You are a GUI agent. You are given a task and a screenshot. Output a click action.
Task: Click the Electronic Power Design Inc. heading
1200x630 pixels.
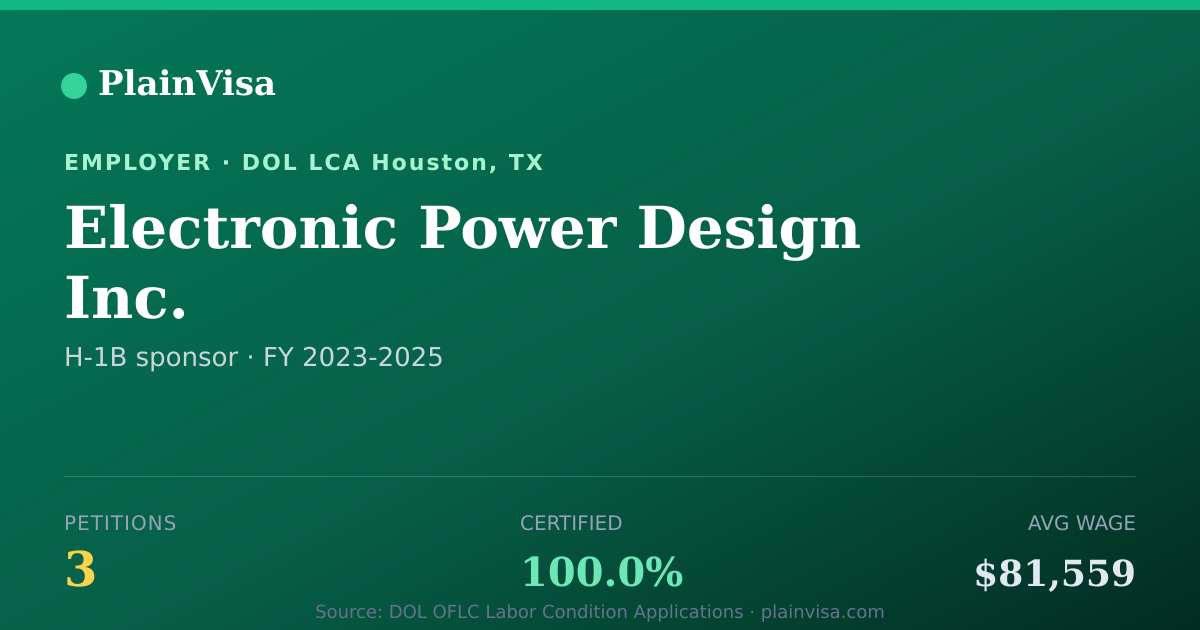point(462,263)
